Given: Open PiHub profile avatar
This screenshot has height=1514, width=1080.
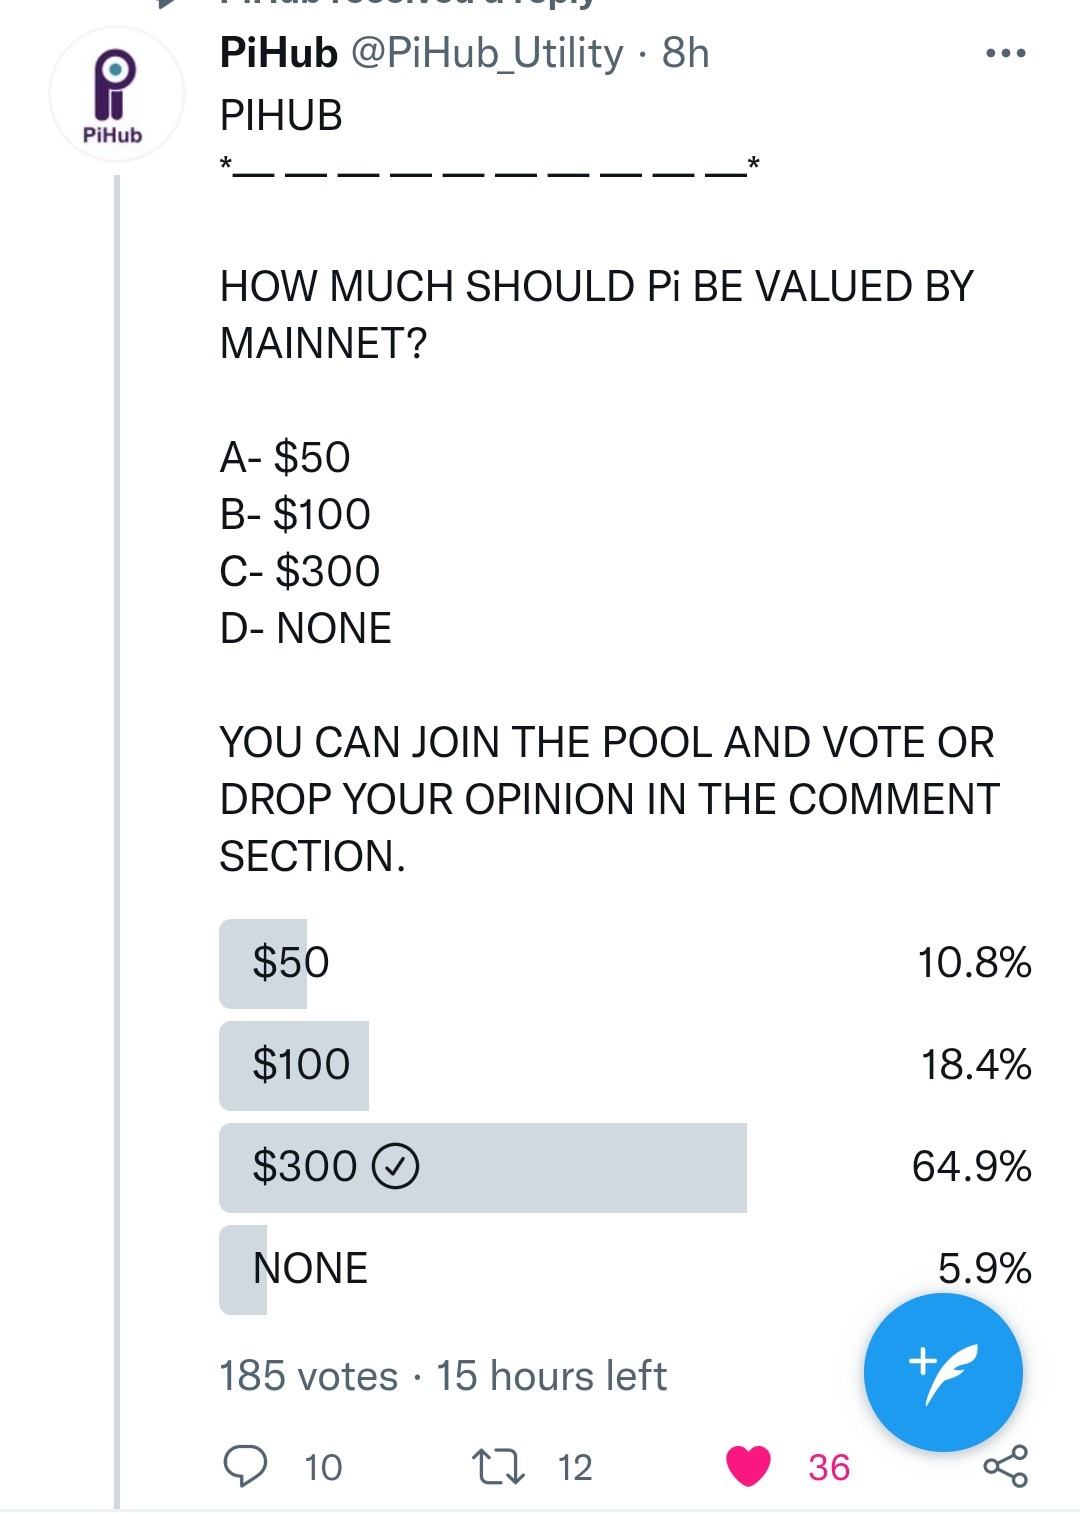Looking at the screenshot, I should pyautogui.click(x=116, y=94).
